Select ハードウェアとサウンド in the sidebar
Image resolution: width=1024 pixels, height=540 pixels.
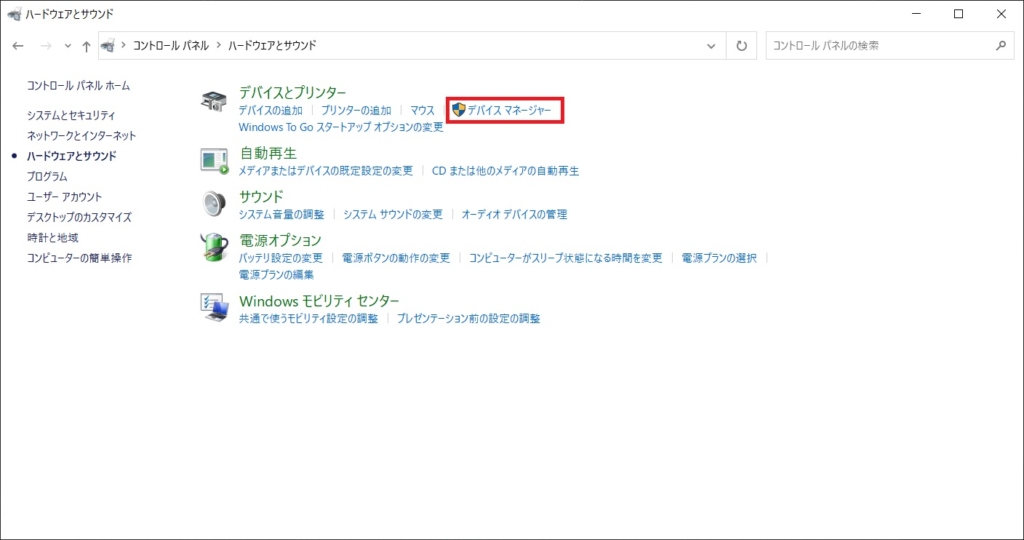(x=72, y=156)
